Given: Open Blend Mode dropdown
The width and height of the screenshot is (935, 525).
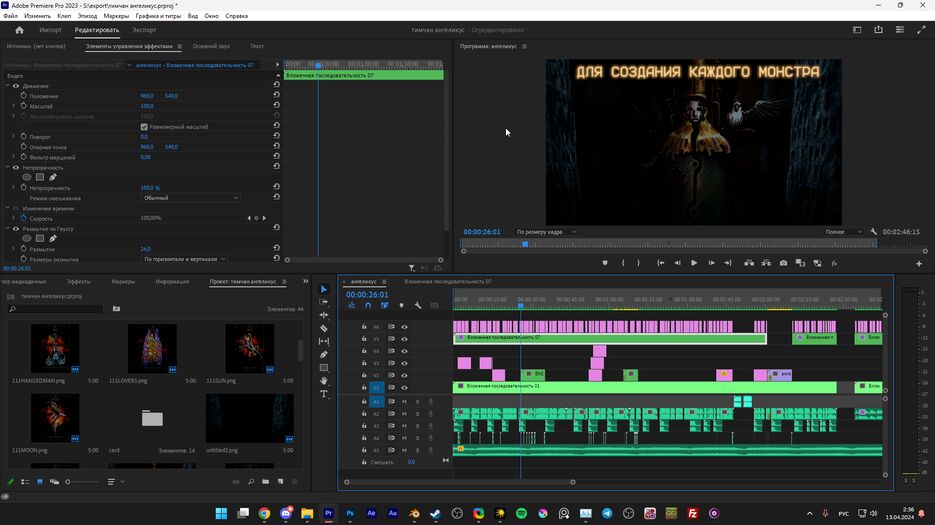Looking at the screenshot, I should [190, 198].
